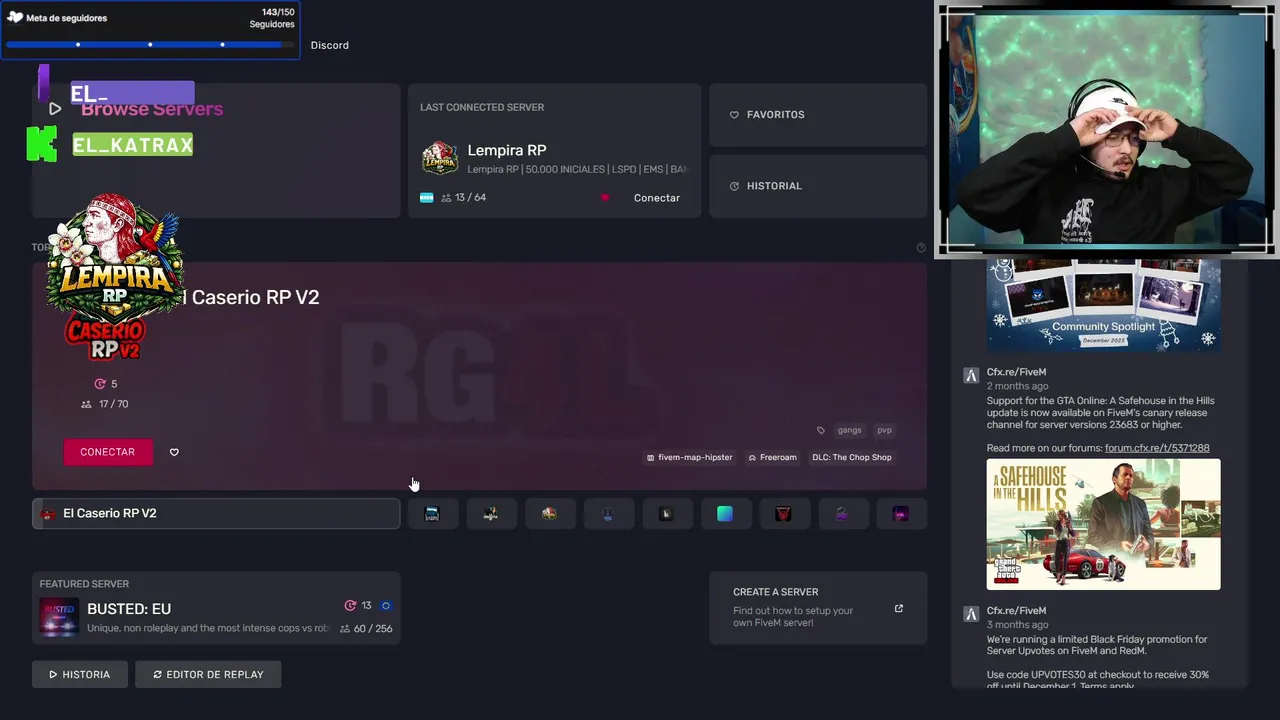The width and height of the screenshot is (1280, 720).
Task: Open the Historia button
Action: click(x=80, y=674)
